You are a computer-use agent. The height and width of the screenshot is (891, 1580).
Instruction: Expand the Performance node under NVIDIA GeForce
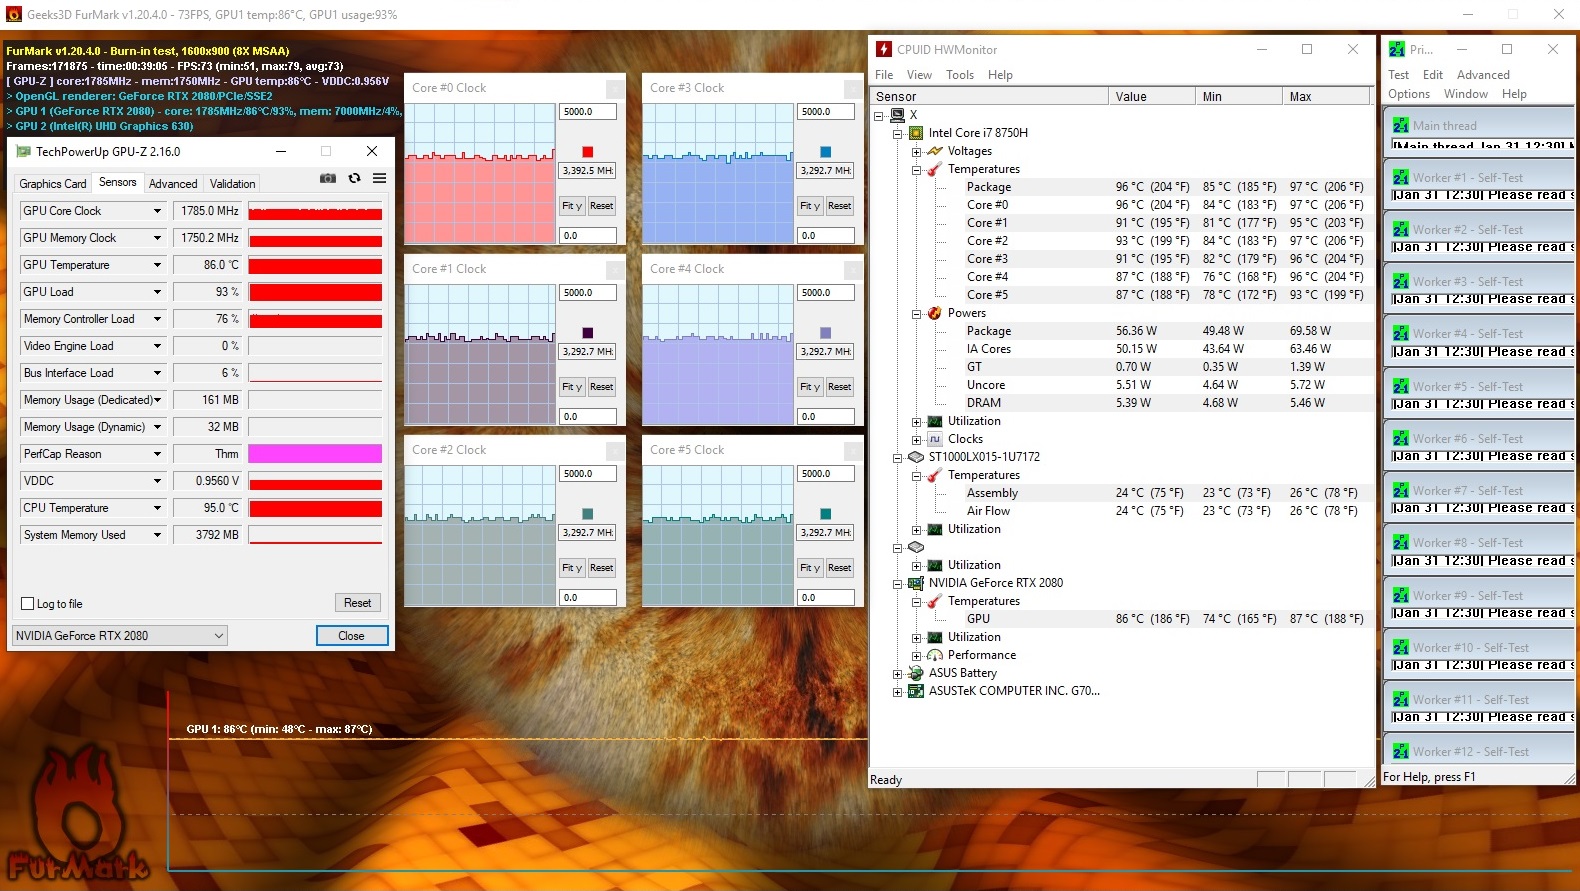tap(916, 656)
